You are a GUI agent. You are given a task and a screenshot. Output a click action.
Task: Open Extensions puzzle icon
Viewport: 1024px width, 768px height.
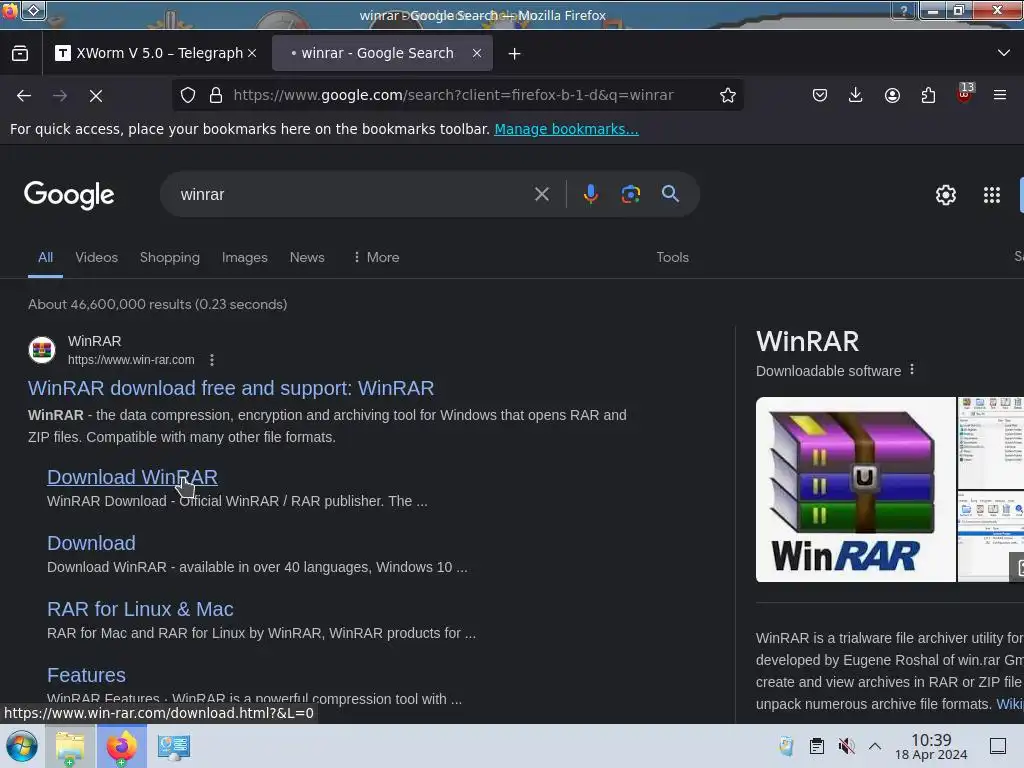click(928, 95)
